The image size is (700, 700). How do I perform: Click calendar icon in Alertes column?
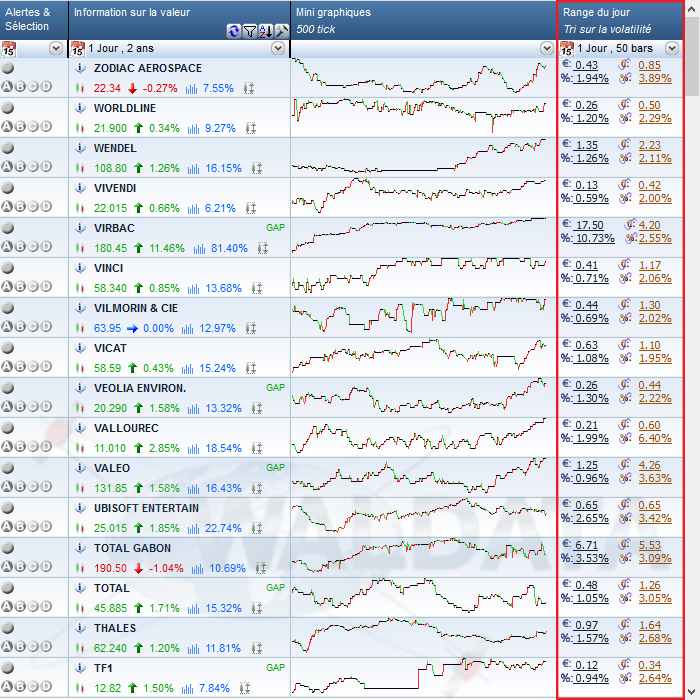click(x=8, y=48)
